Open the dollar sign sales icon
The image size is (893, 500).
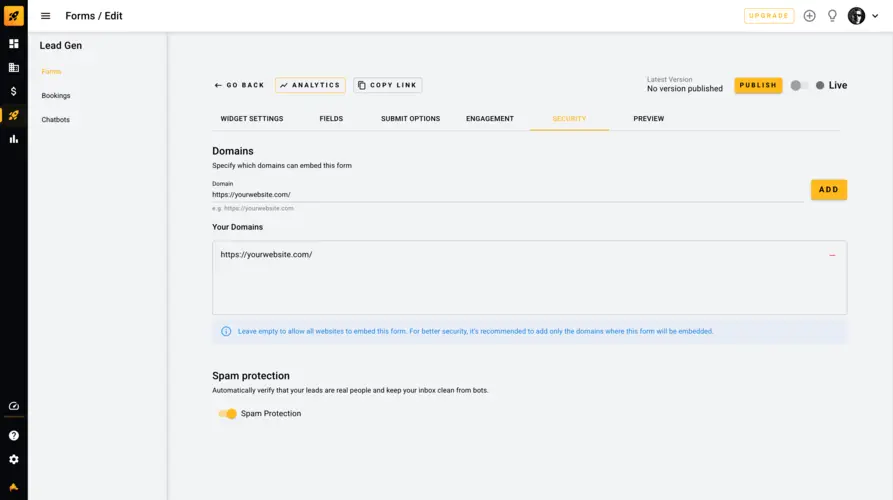point(14,91)
